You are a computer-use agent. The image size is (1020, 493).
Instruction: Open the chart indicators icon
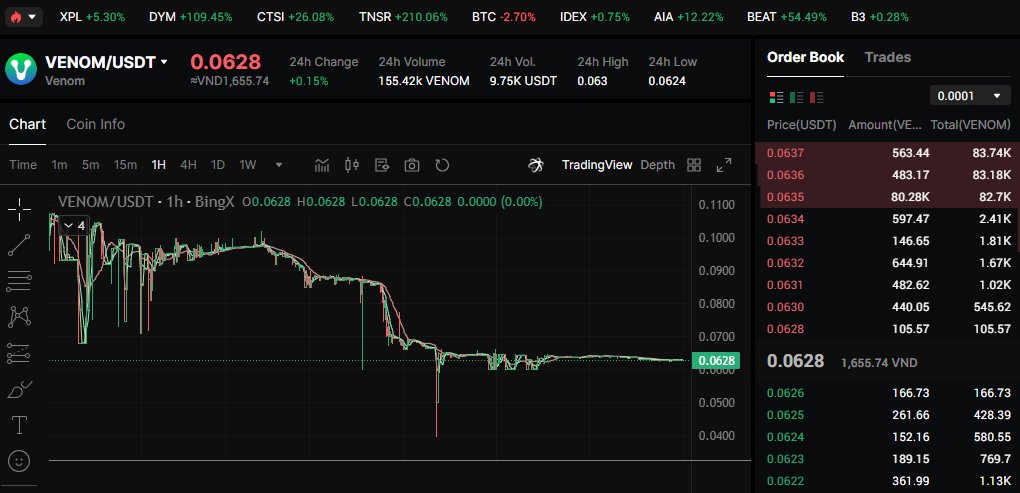pos(322,165)
